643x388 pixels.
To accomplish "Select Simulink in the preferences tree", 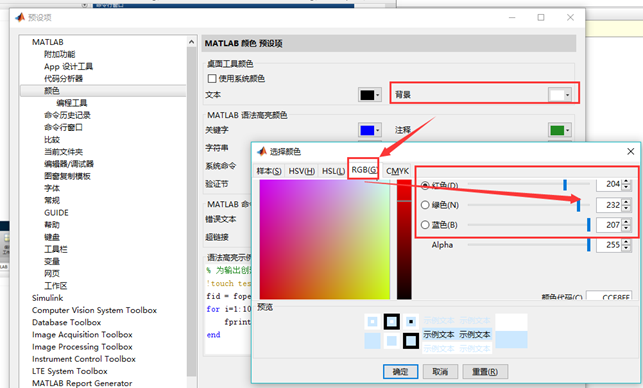I will tap(48, 298).
